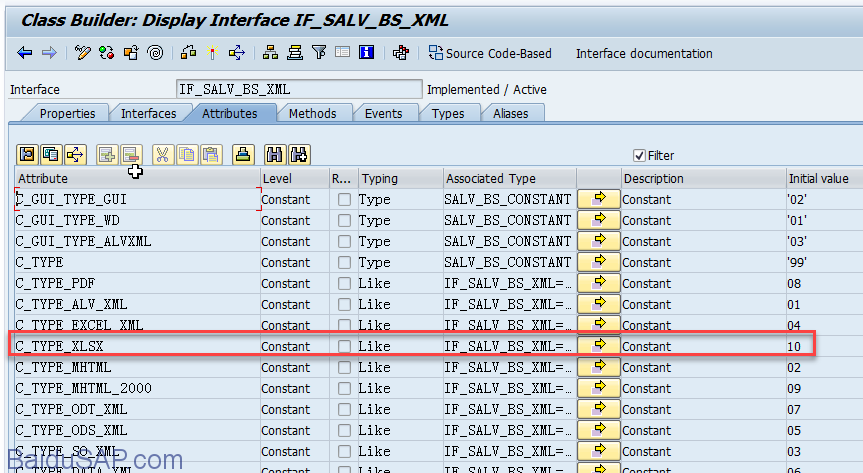Image resolution: width=863 pixels, height=473 pixels.
Task: Click the arrow button in C_TYPE_MHTML_2000 row
Action: coord(599,388)
